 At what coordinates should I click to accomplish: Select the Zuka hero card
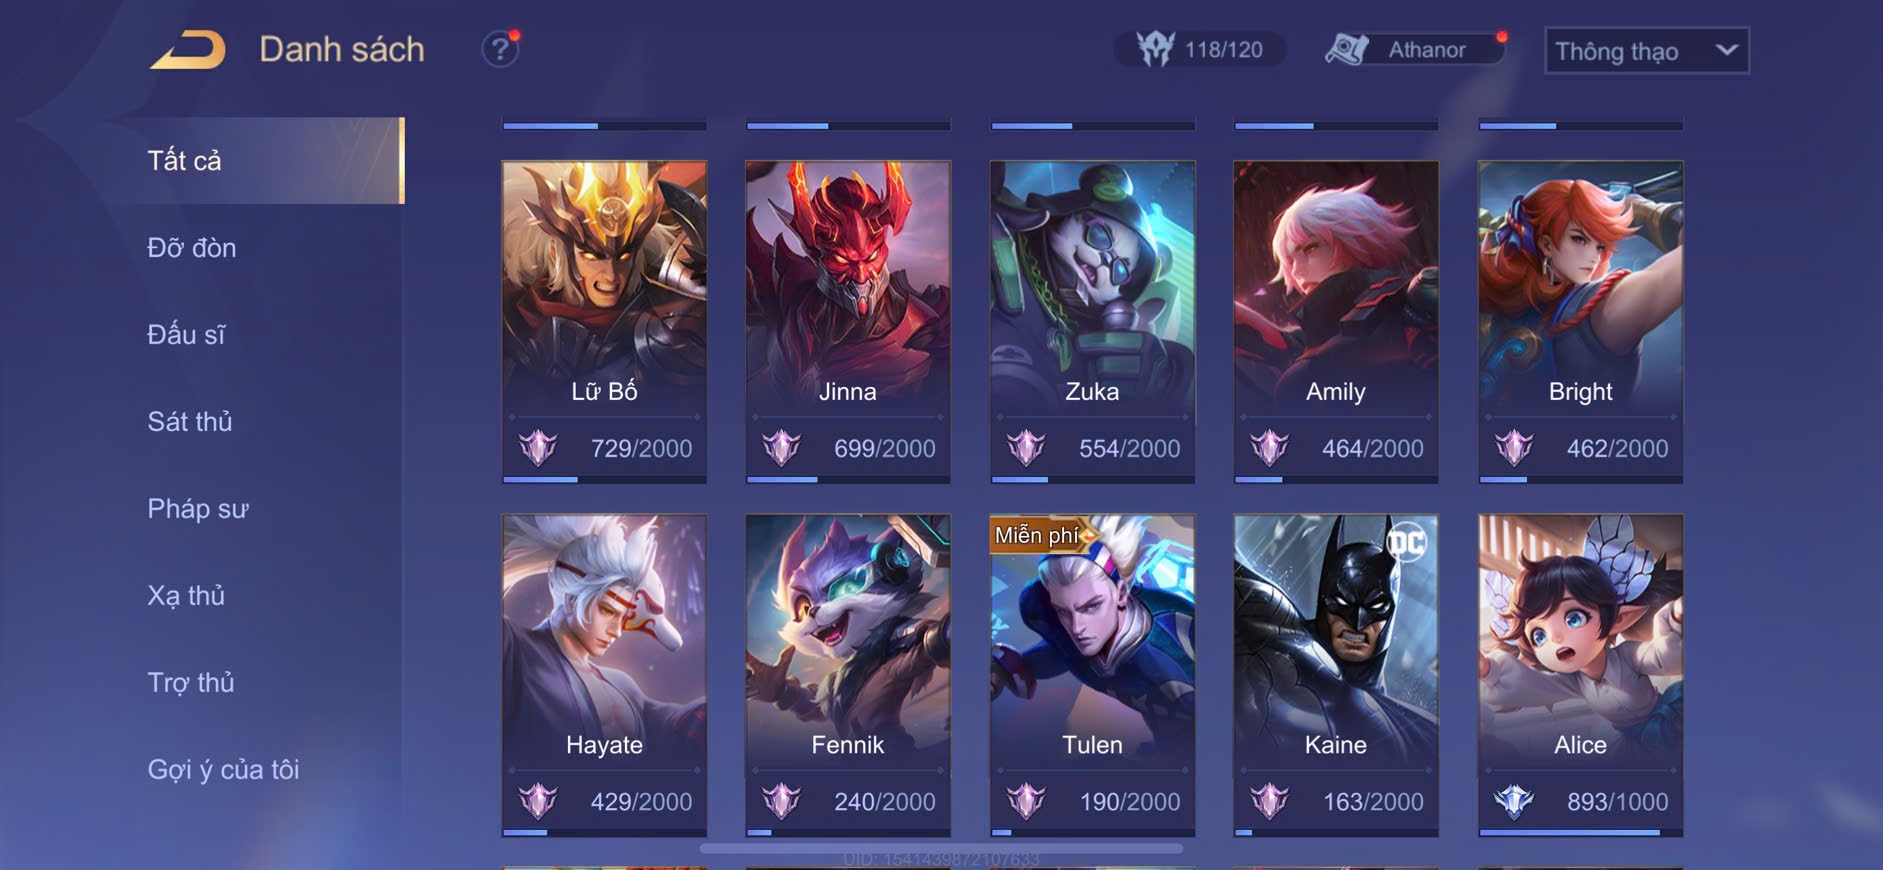[x=1092, y=322]
